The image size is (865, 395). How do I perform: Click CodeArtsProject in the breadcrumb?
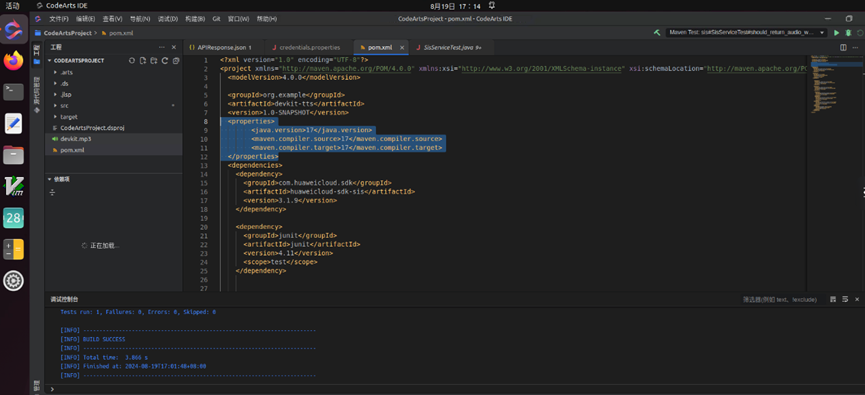click(67, 33)
